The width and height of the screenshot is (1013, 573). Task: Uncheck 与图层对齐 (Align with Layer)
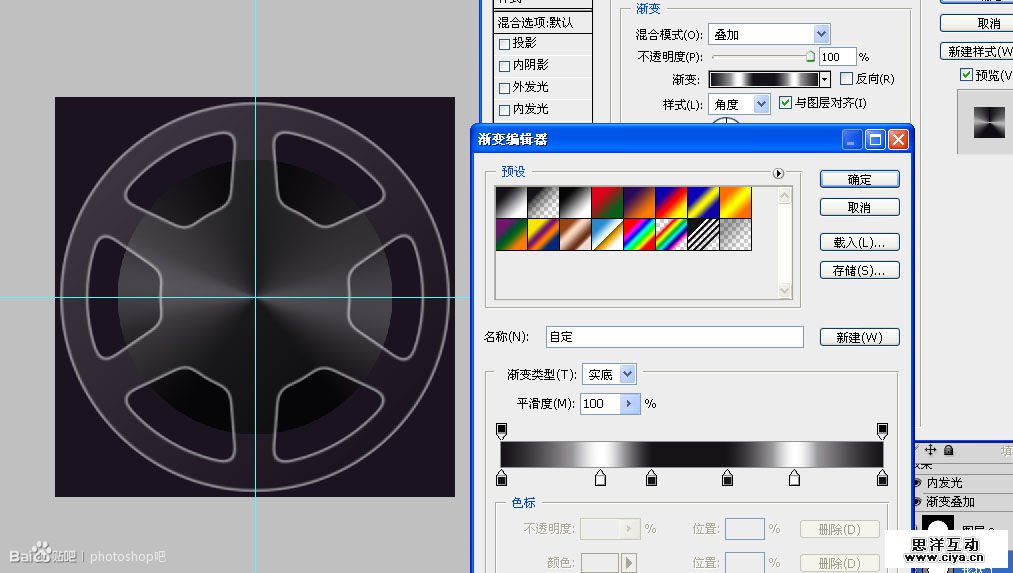click(x=785, y=103)
